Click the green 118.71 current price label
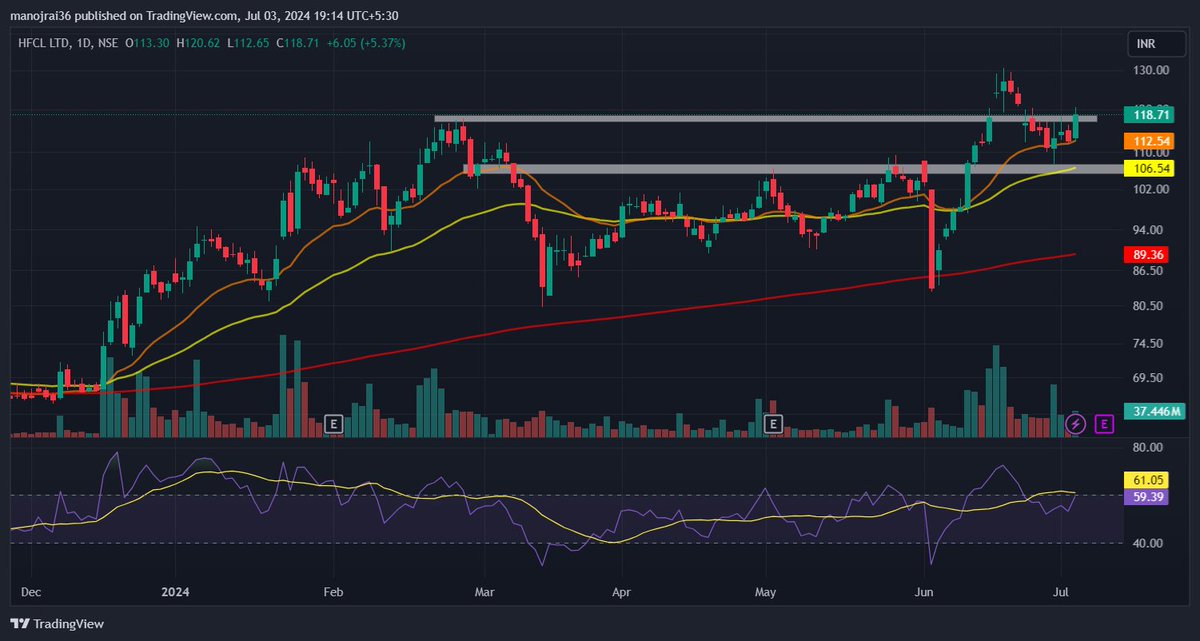1200x641 pixels. click(1148, 115)
